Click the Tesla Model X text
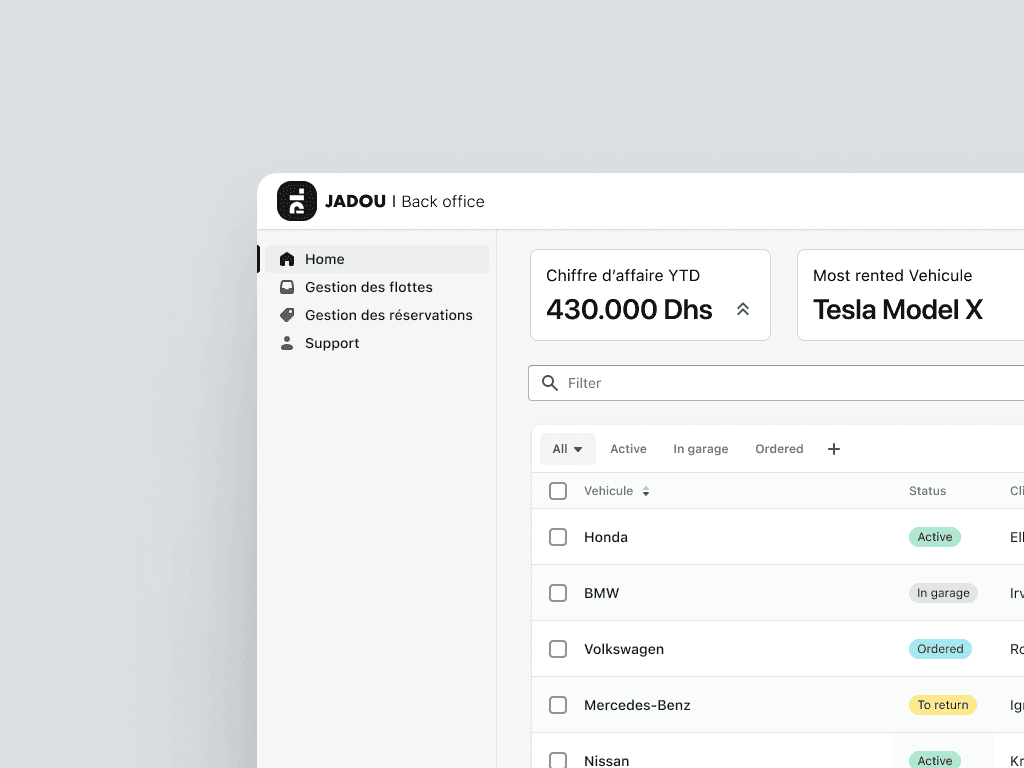The height and width of the screenshot is (768, 1024). tap(897, 310)
